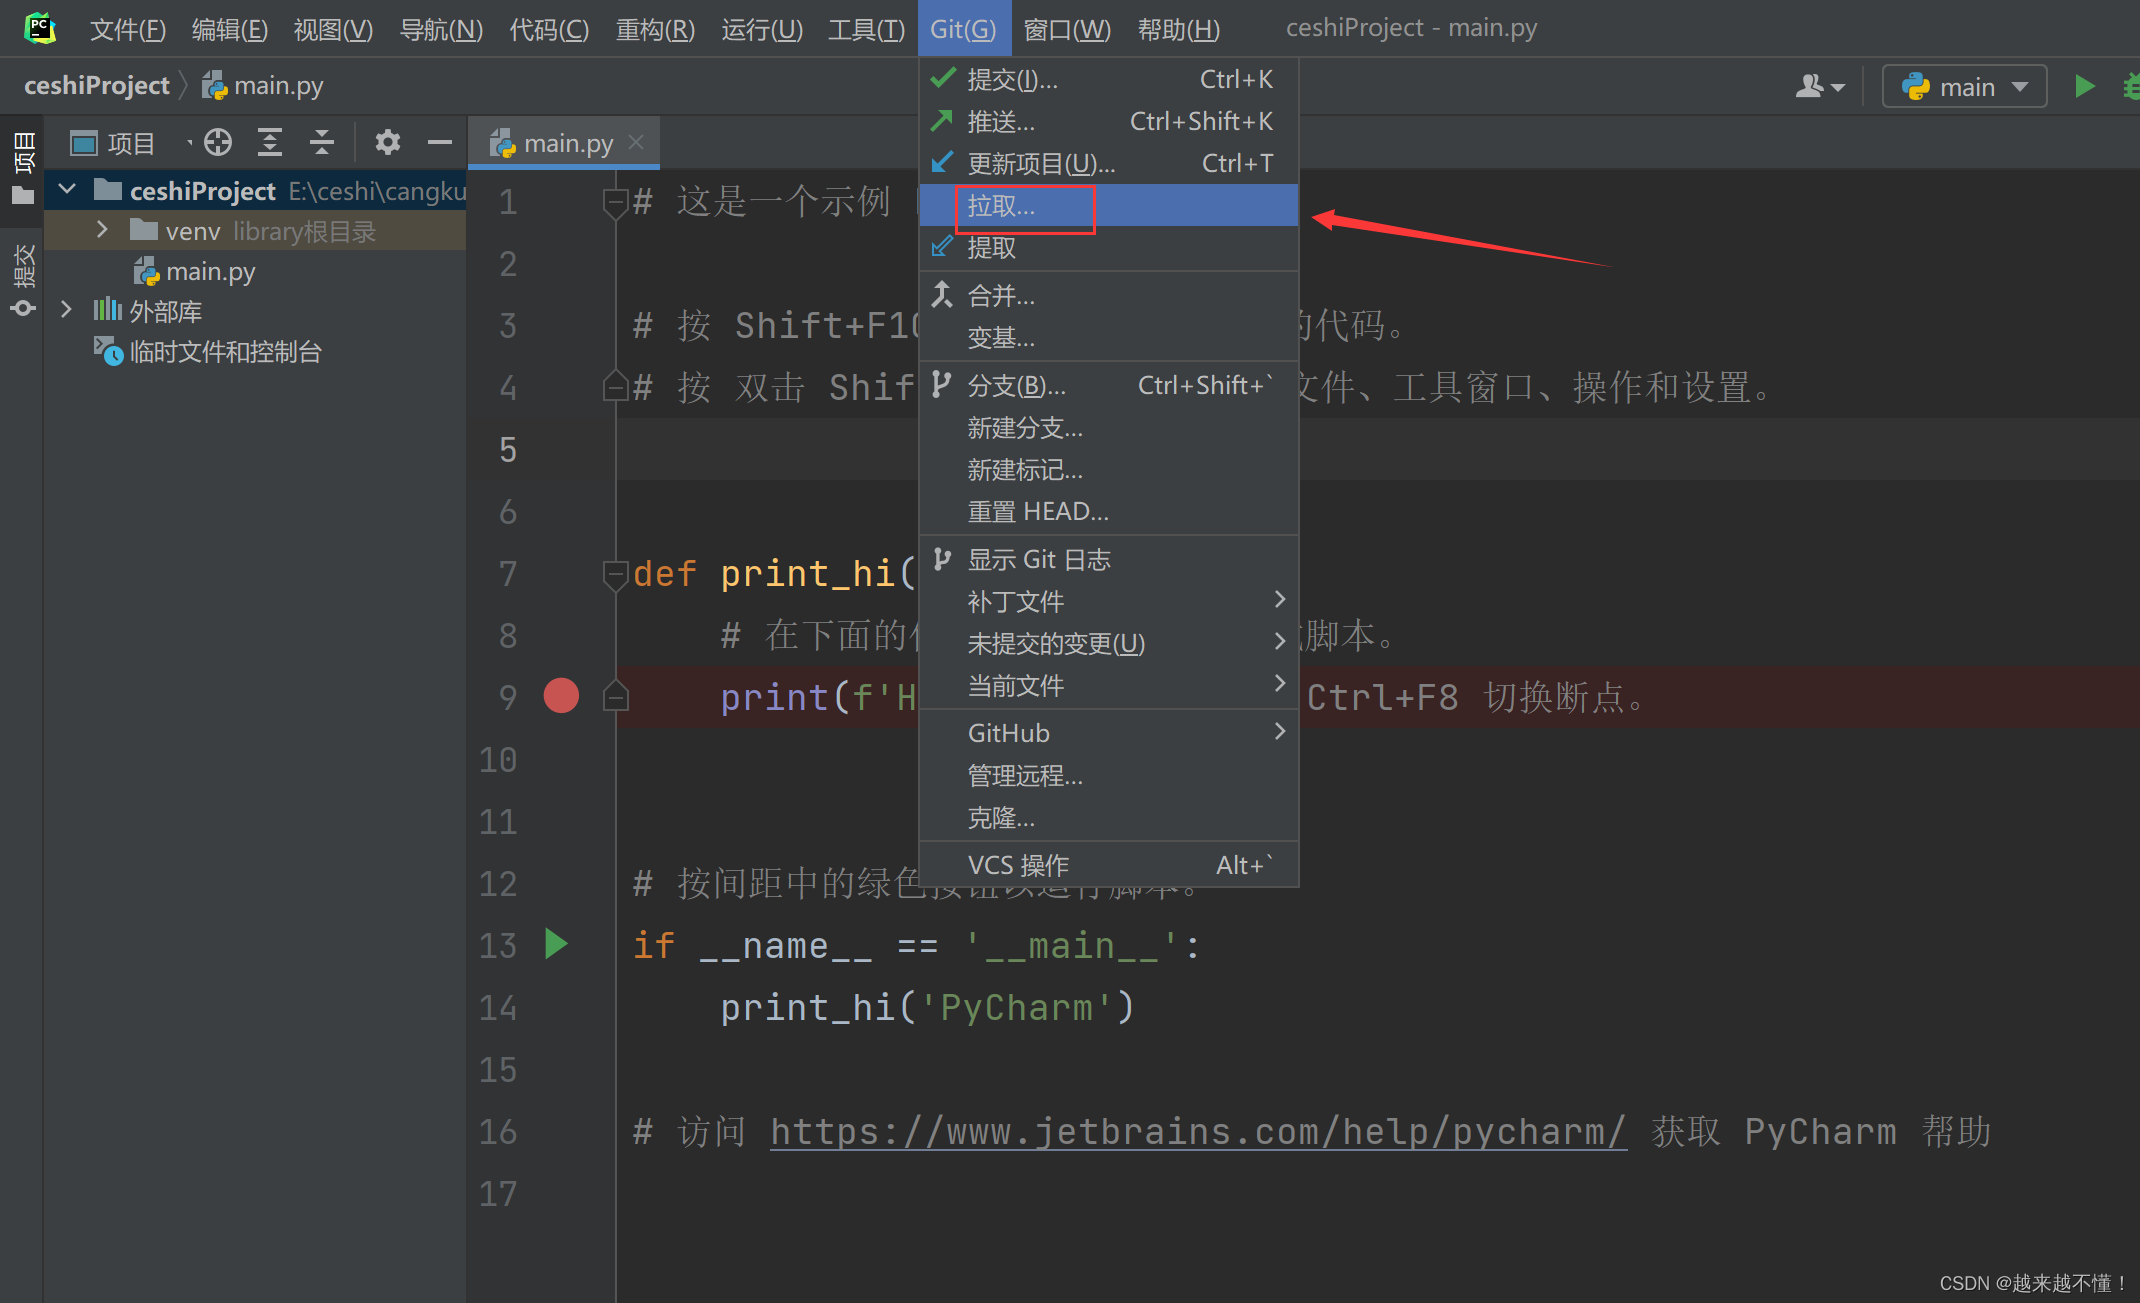Expand the 当前文件 submenu
The width and height of the screenshot is (2140, 1303).
tap(1108, 685)
